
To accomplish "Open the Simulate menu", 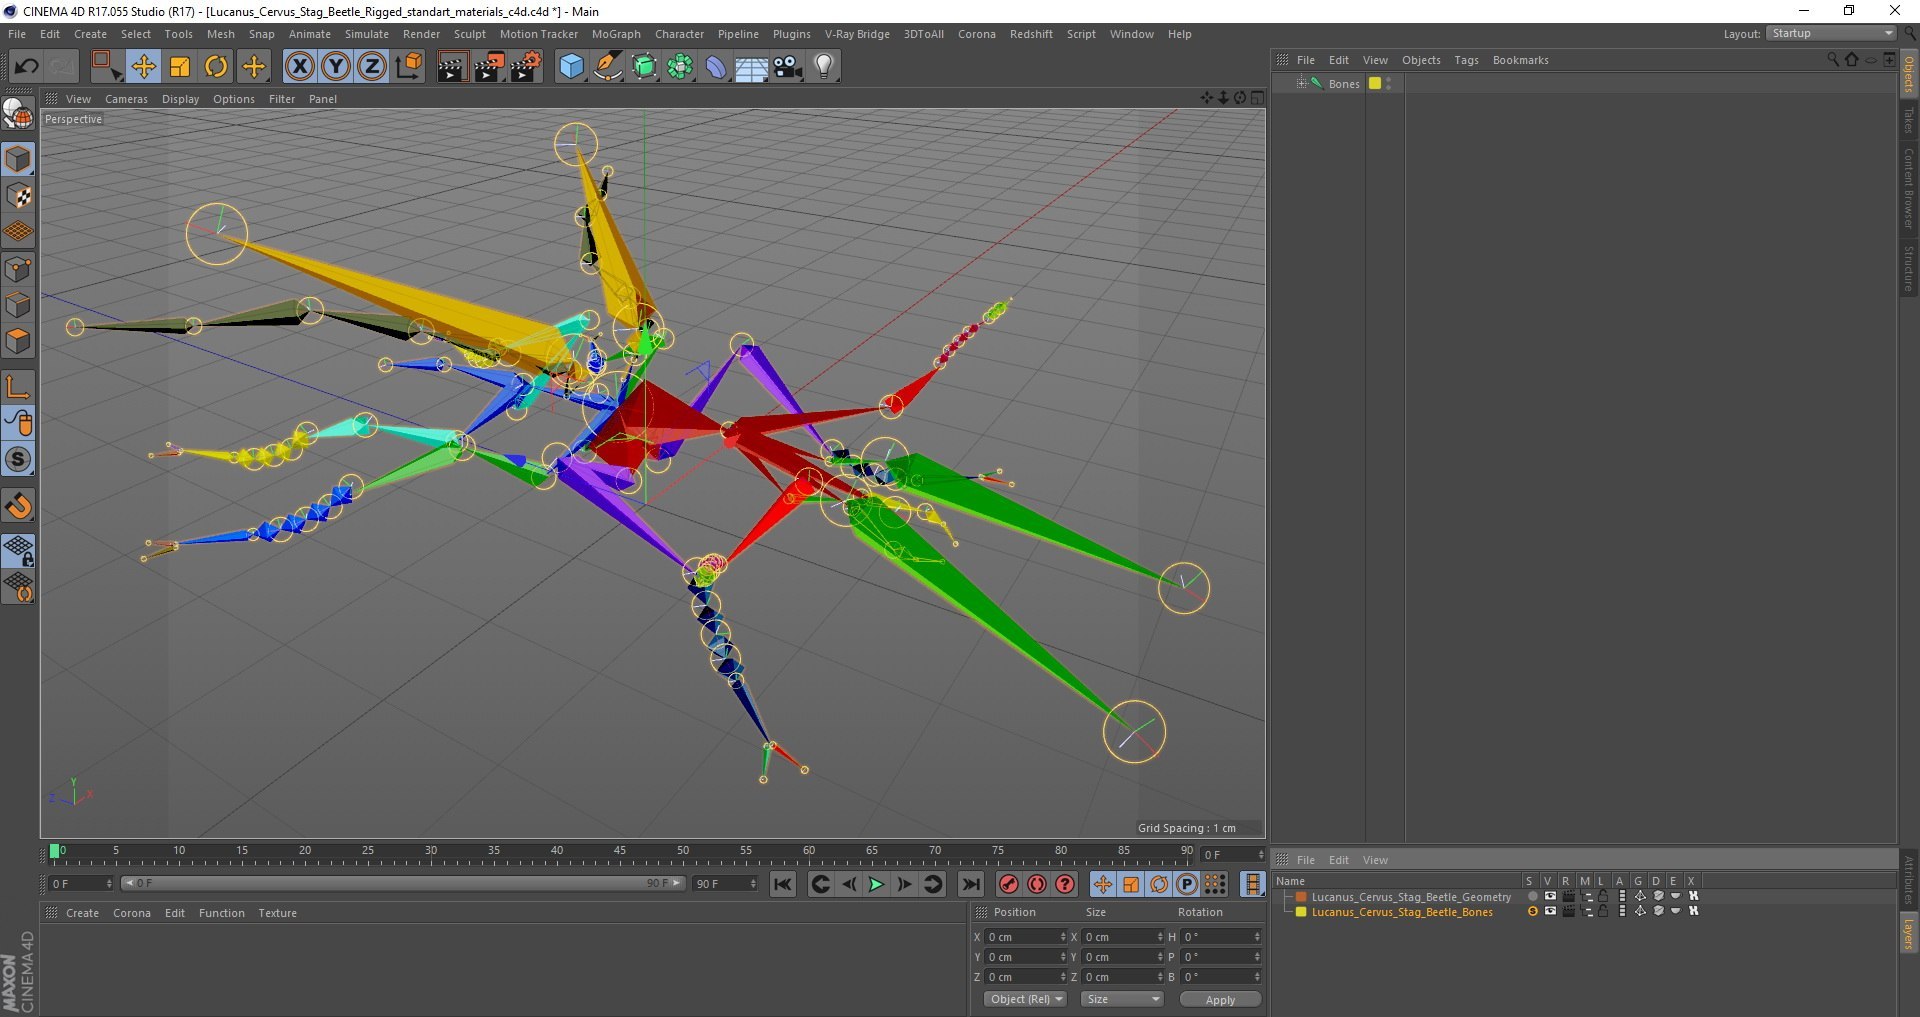I will click(366, 34).
